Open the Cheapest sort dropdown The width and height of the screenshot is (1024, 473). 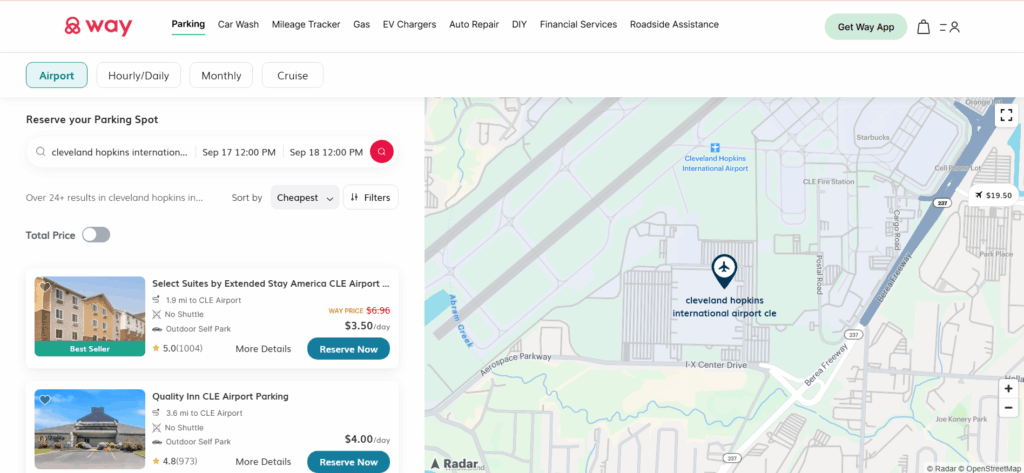pos(305,197)
